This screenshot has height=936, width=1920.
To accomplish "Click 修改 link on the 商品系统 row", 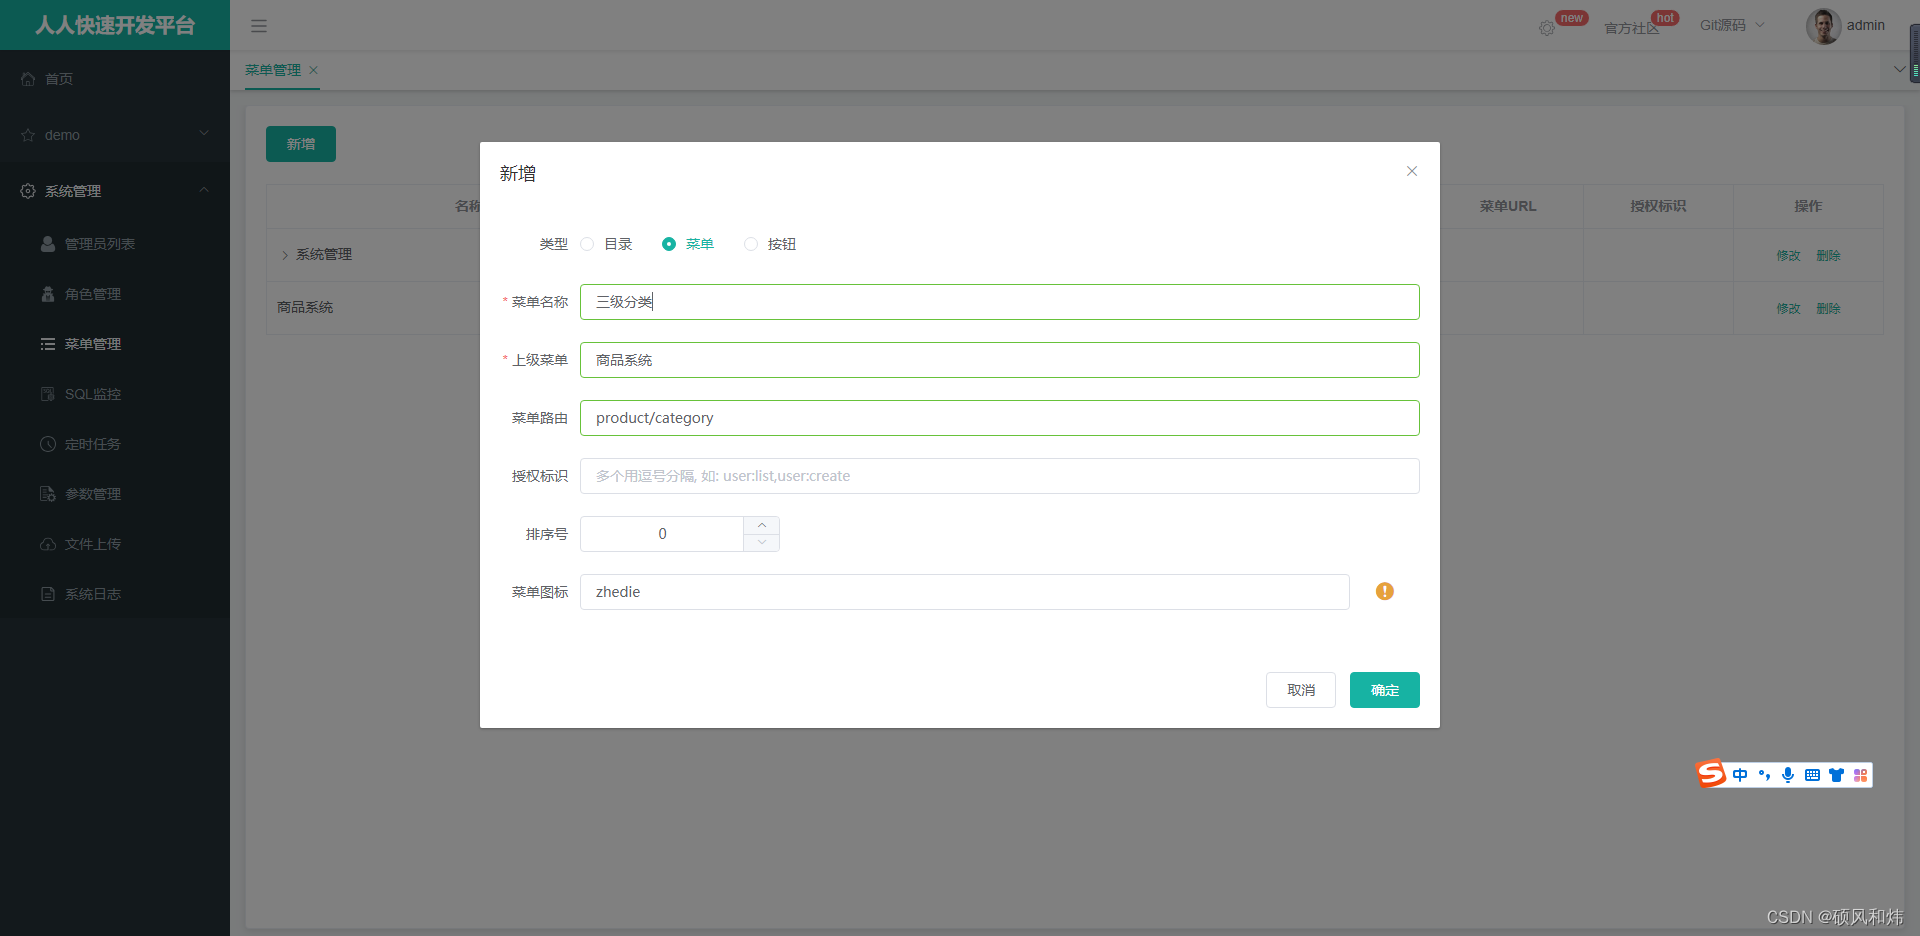I will [1787, 308].
